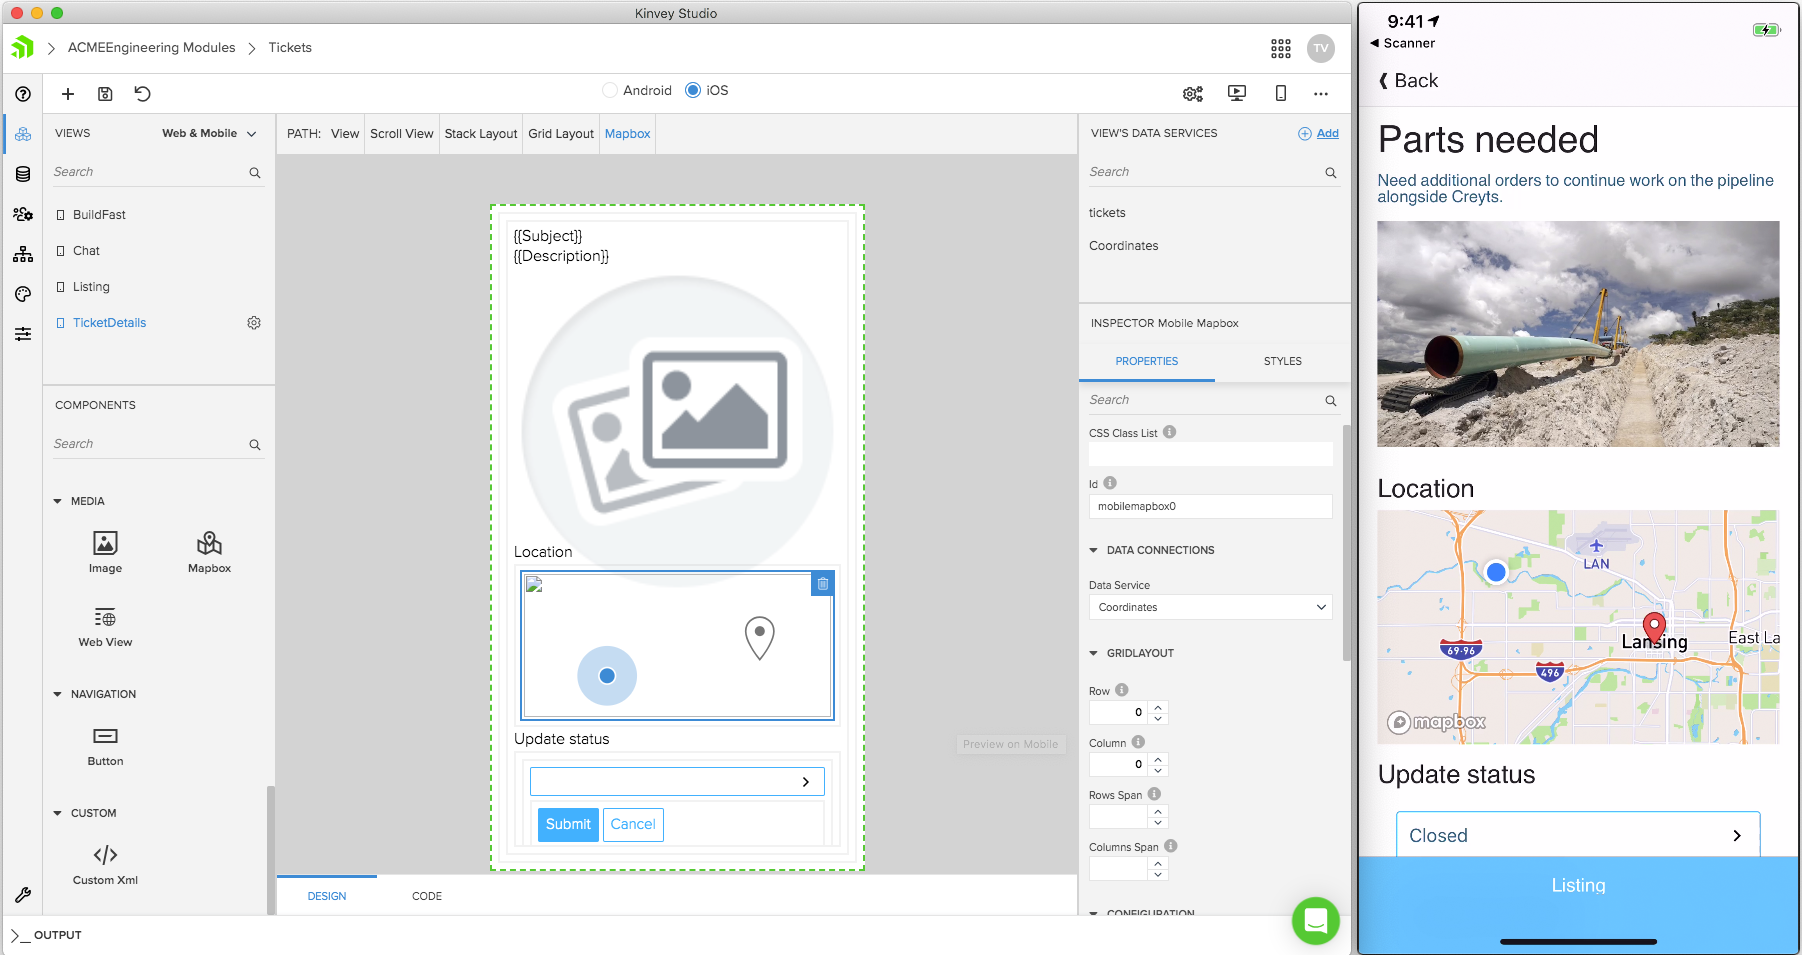Select the iOS radio button

tap(693, 90)
